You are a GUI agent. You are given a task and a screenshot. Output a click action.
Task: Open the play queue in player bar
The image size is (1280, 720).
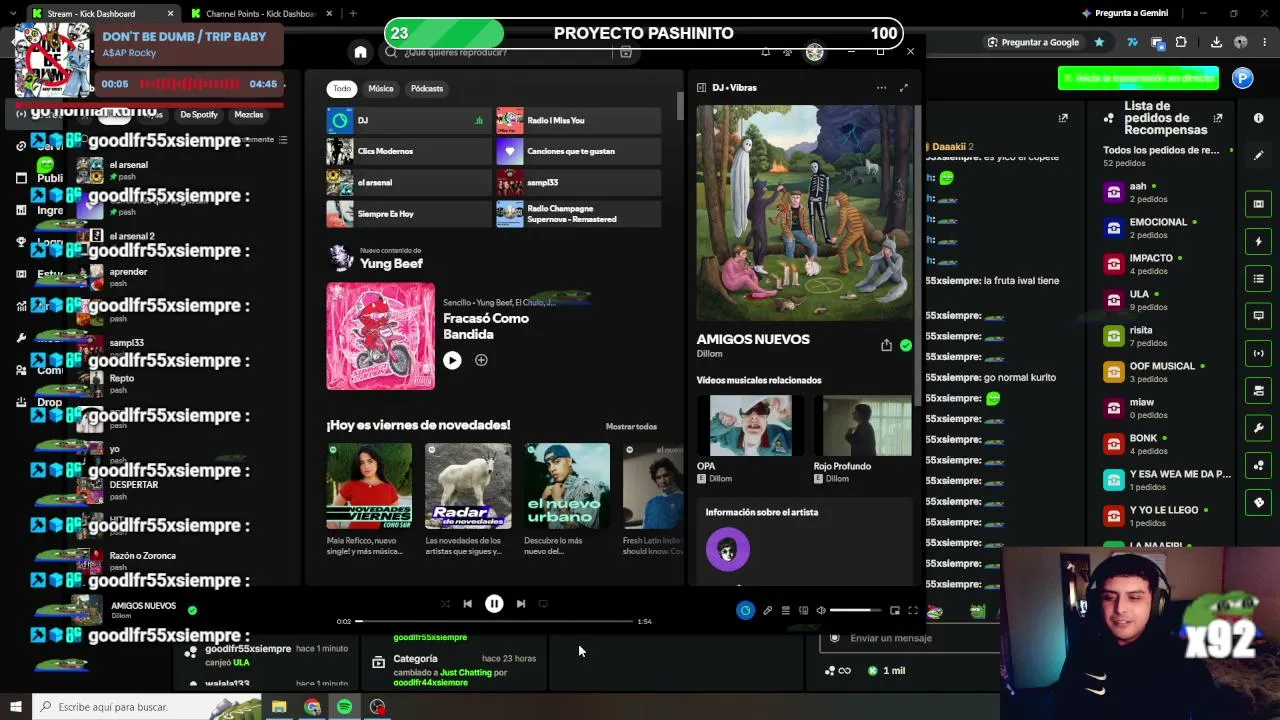[x=785, y=610]
